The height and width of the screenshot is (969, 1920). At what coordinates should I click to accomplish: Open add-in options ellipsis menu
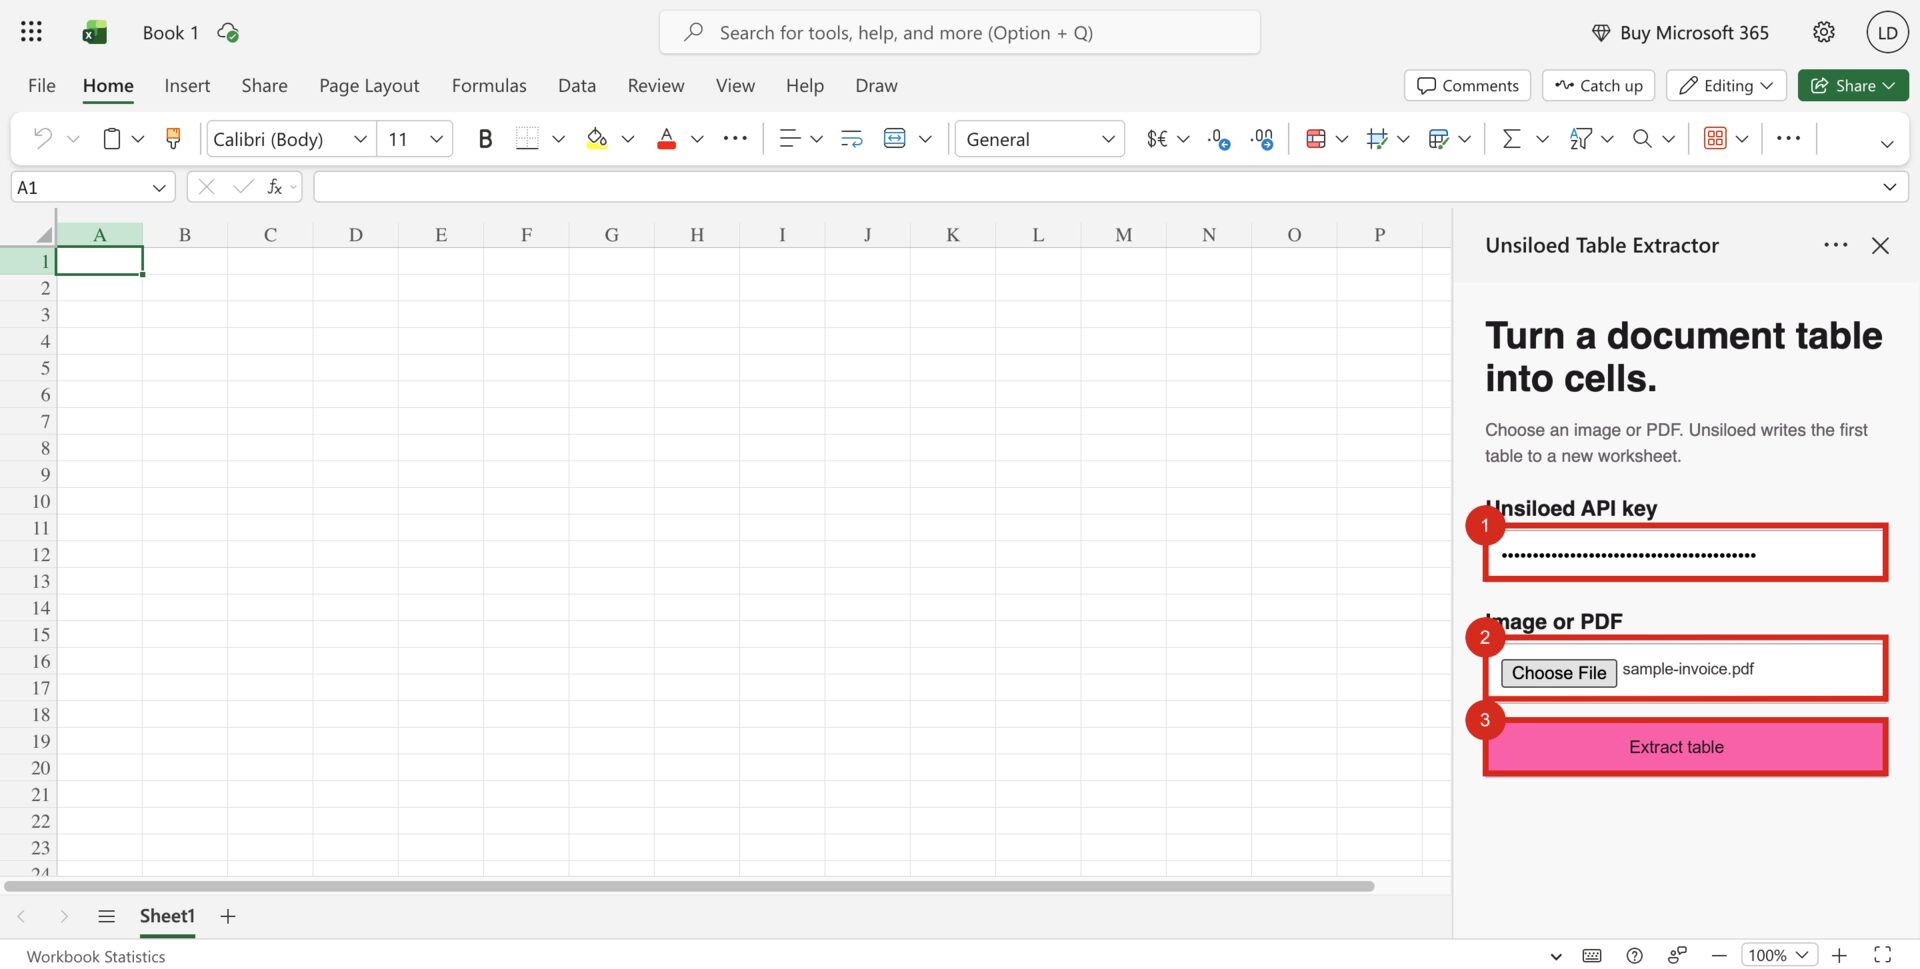coord(1835,245)
